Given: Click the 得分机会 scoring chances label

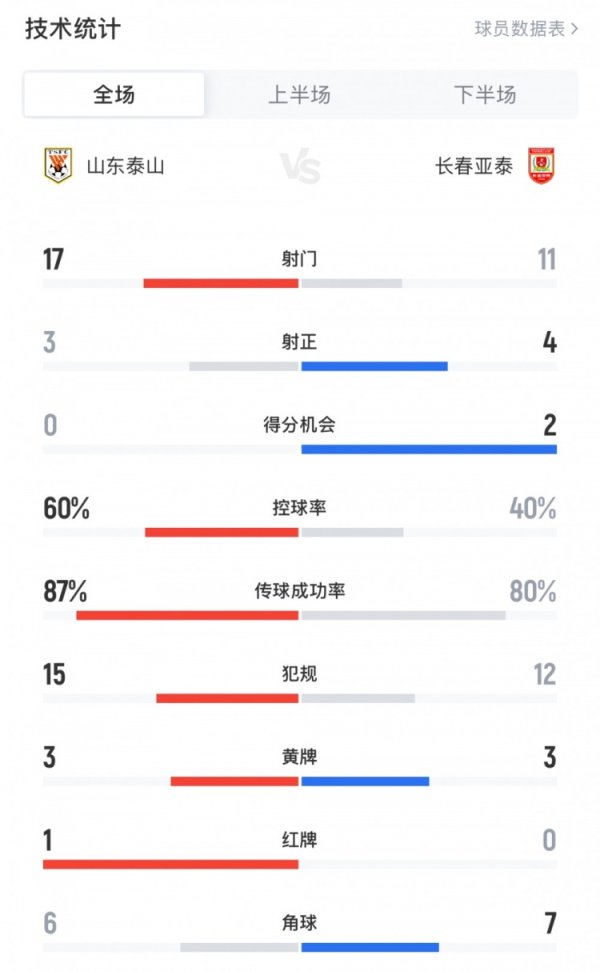Looking at the screenshot, I should [x=300, y=423].
